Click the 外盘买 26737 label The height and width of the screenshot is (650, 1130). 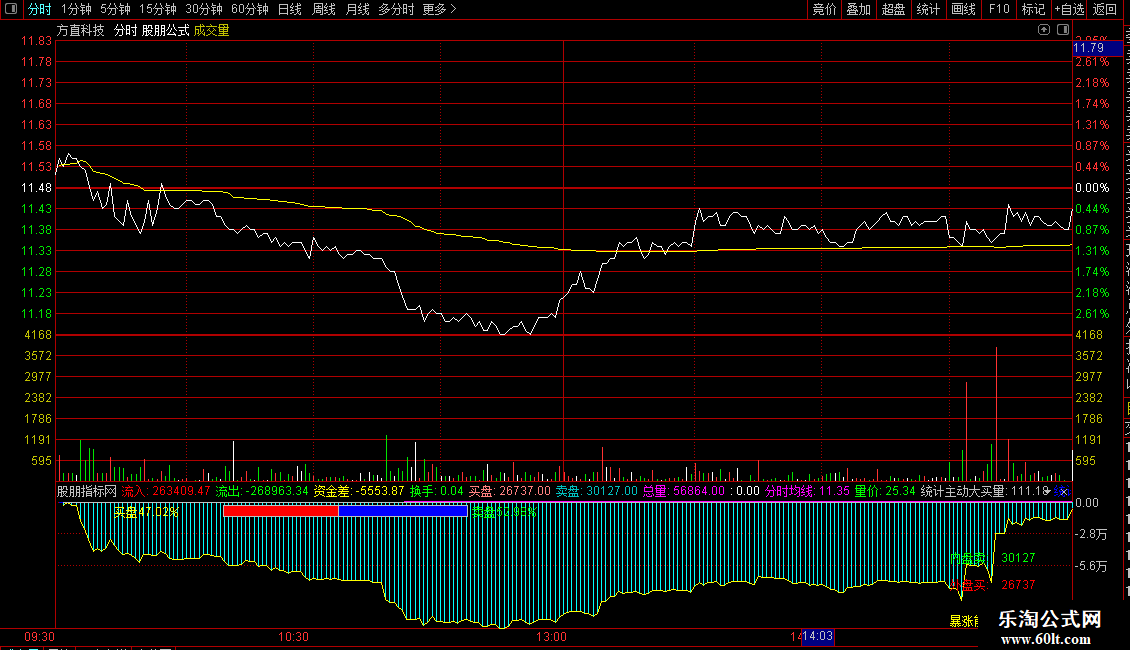click(992, 584)
